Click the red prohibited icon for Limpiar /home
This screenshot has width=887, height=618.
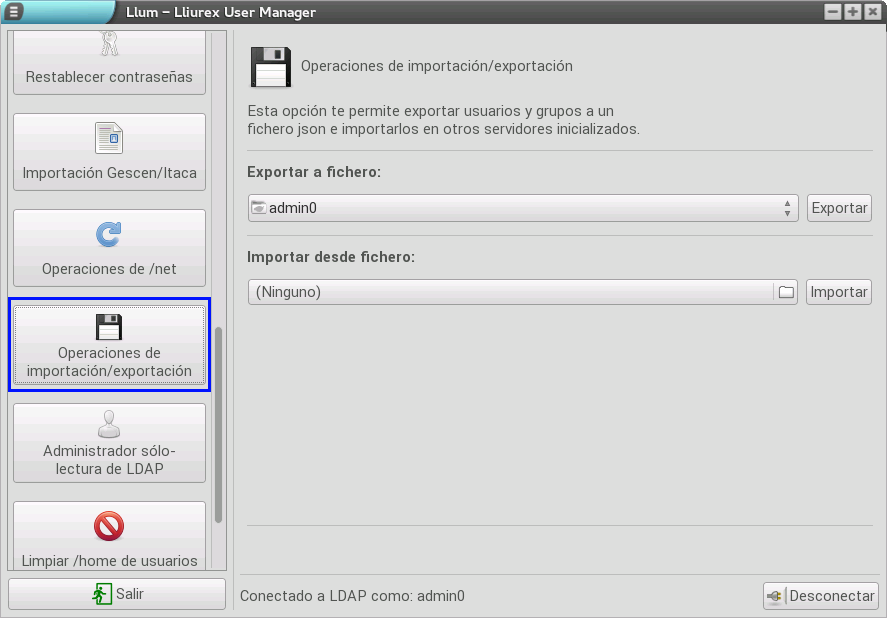[x=108, y=525]
